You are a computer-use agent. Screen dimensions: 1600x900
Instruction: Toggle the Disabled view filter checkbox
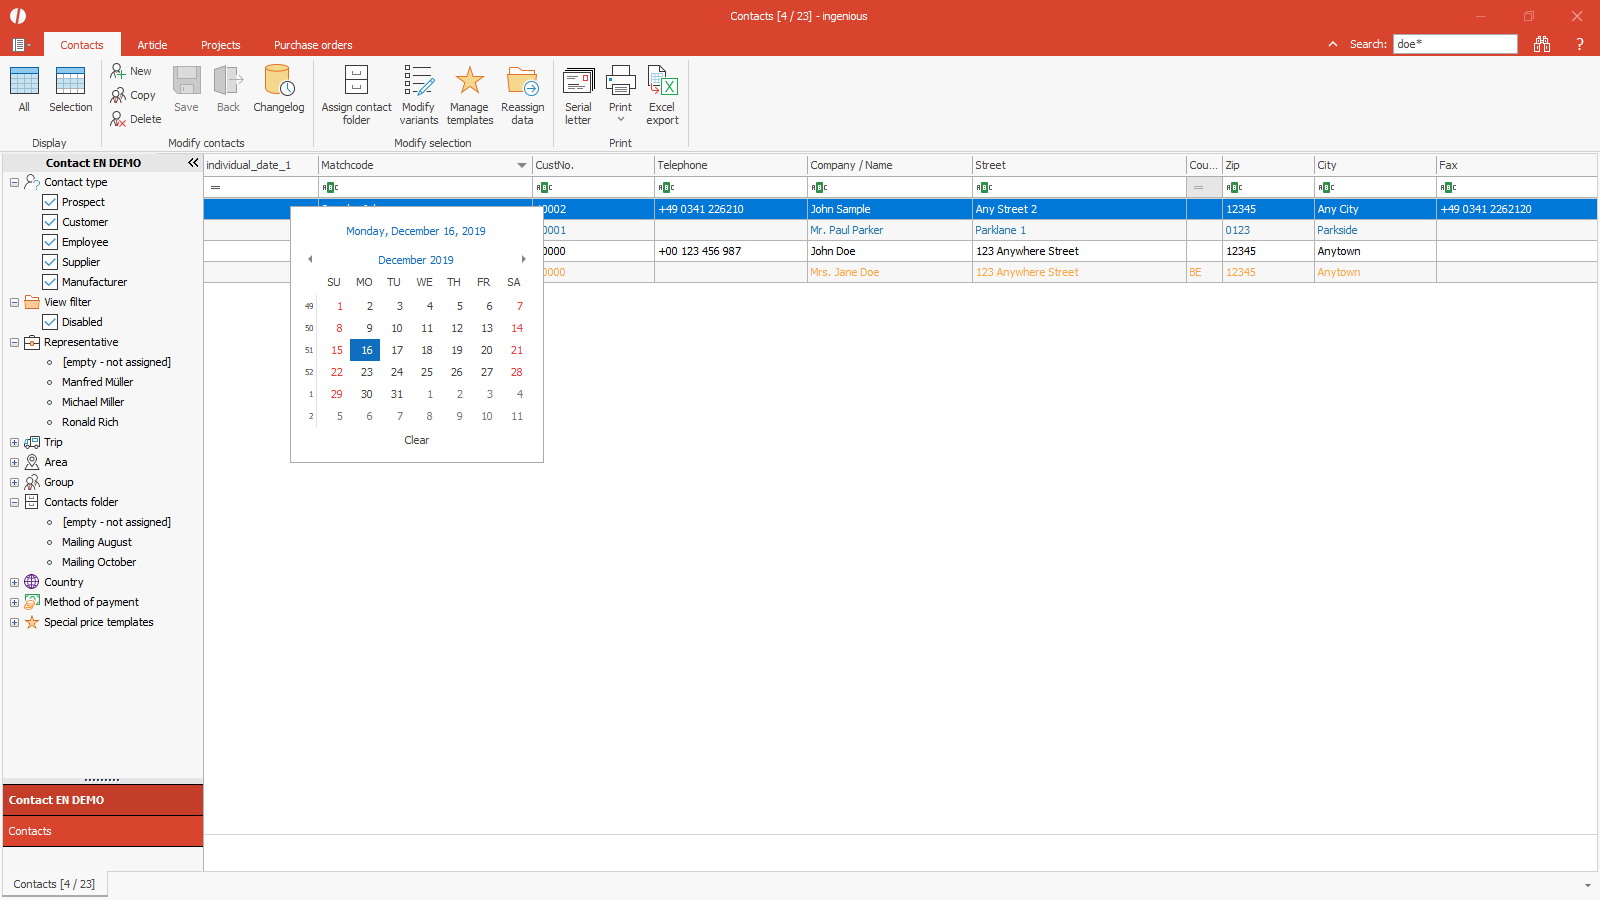point(50,322)
